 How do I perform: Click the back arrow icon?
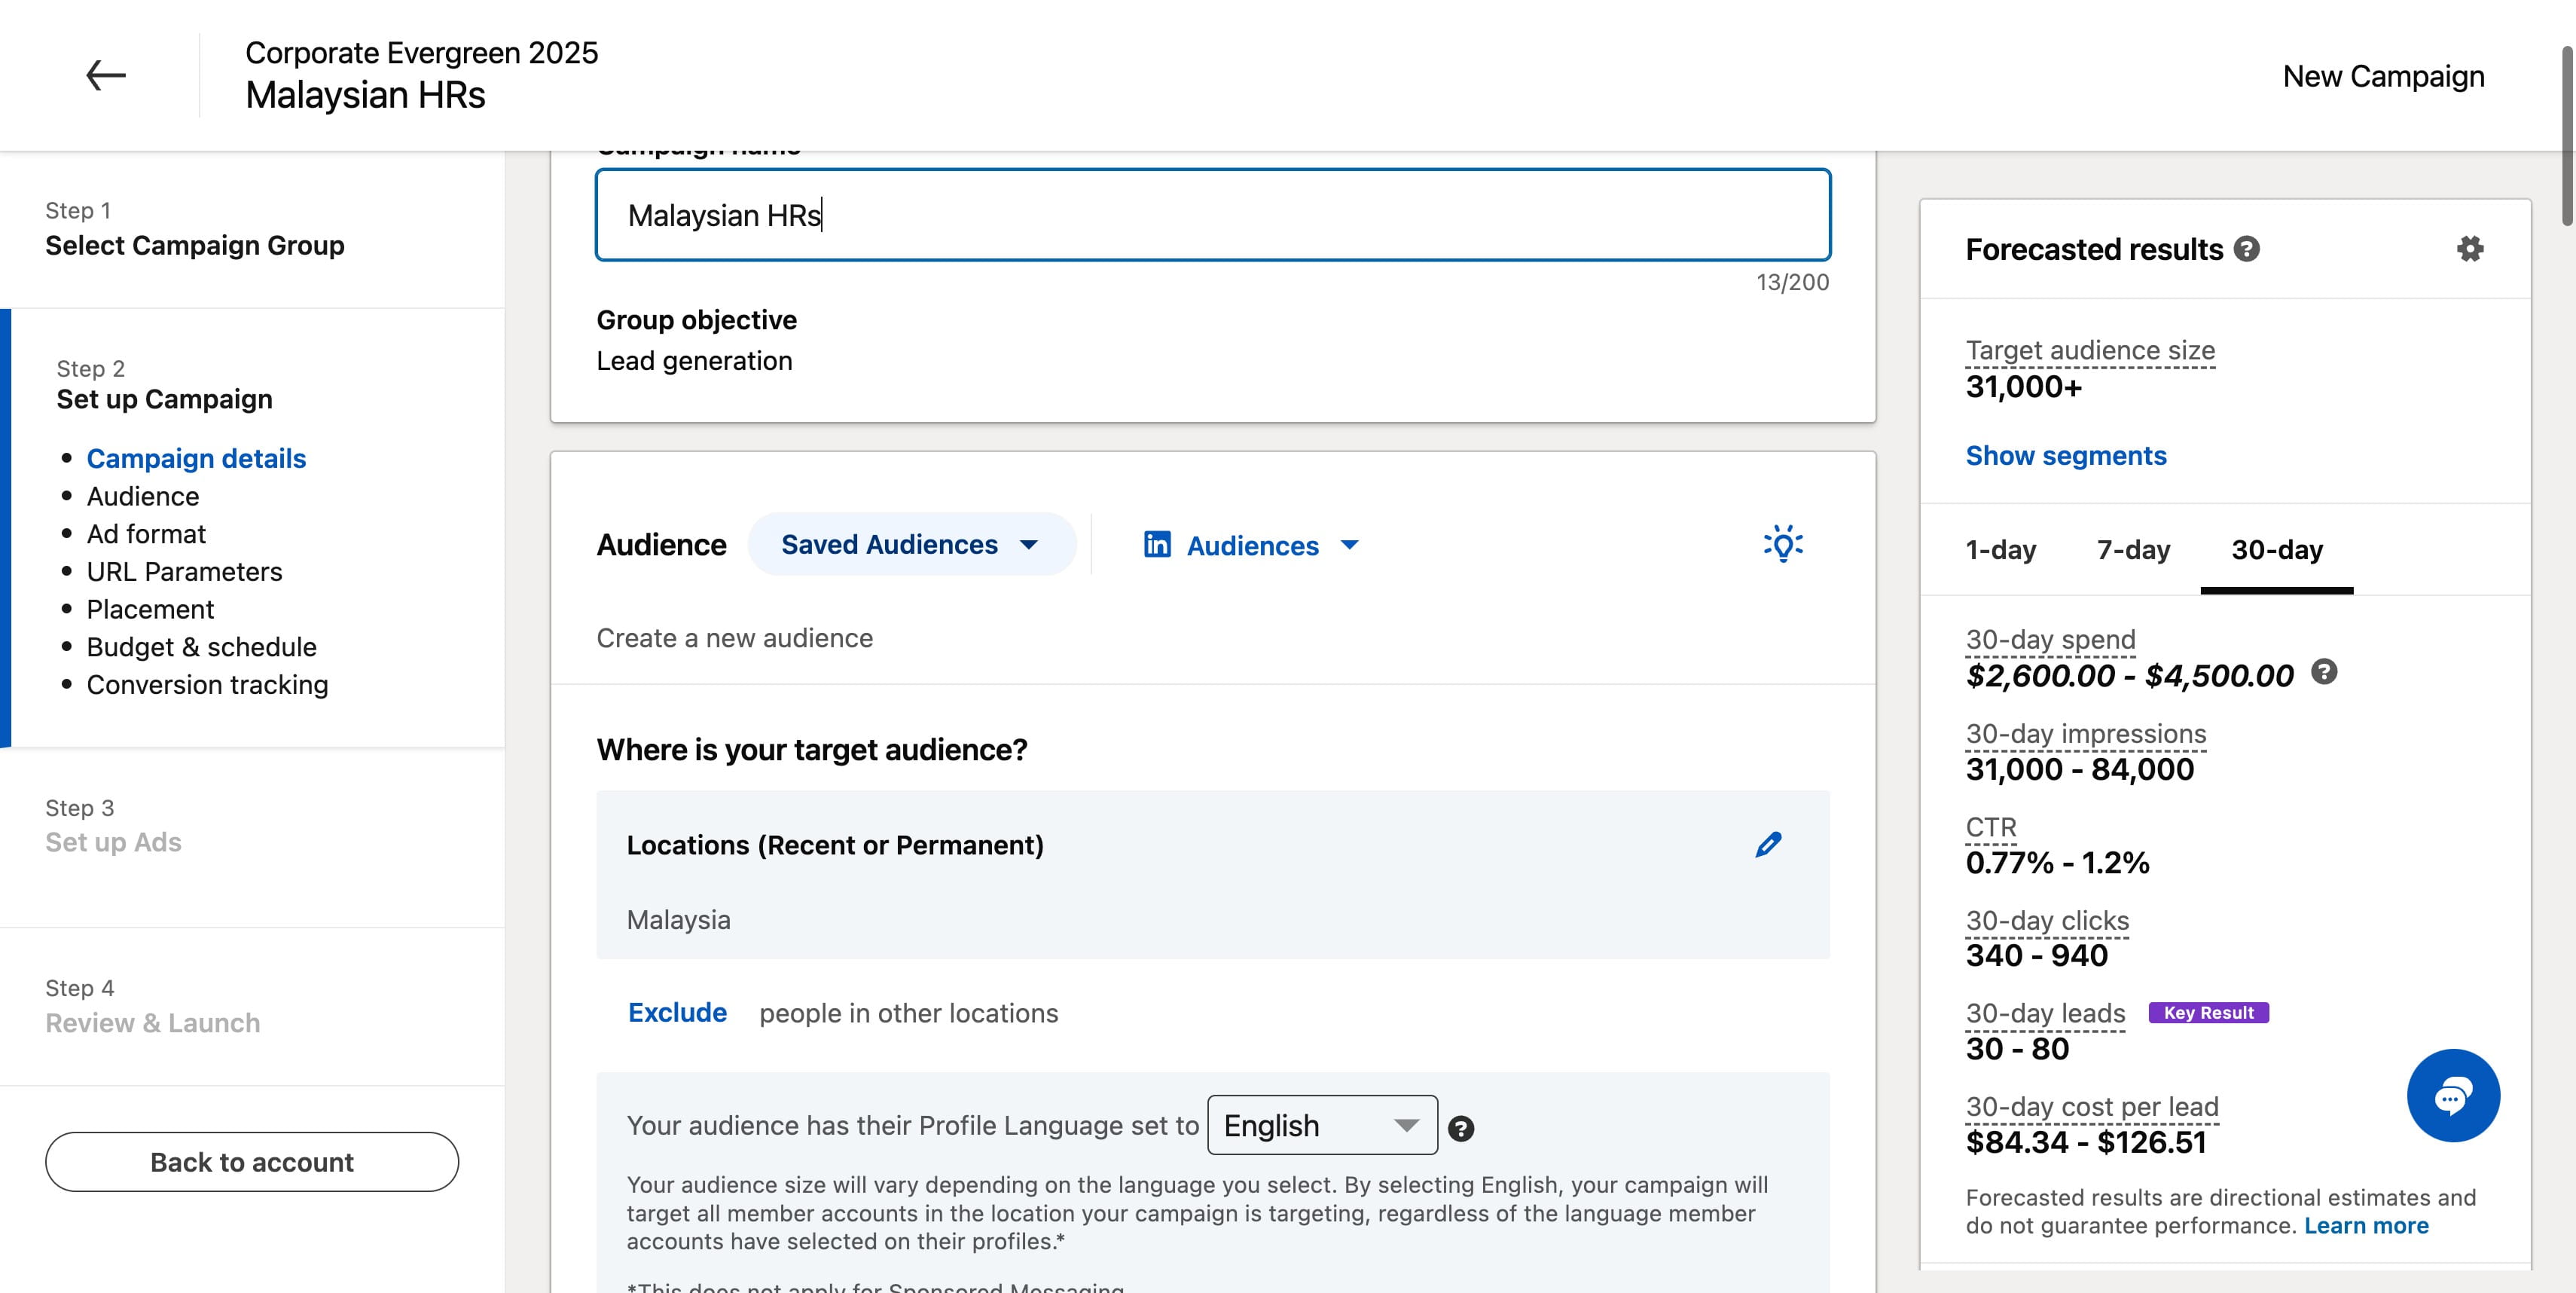[105, 75]
